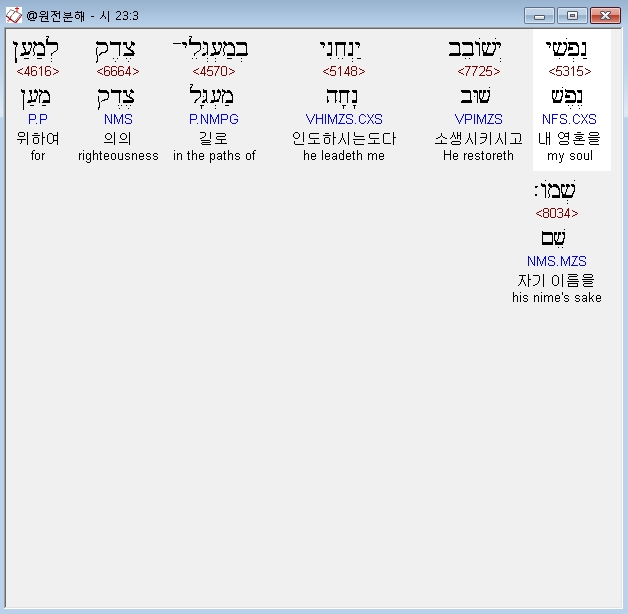Screen dimensions: 628x614
Task: Close the 원전분해 window
Action: coord(605,16)
